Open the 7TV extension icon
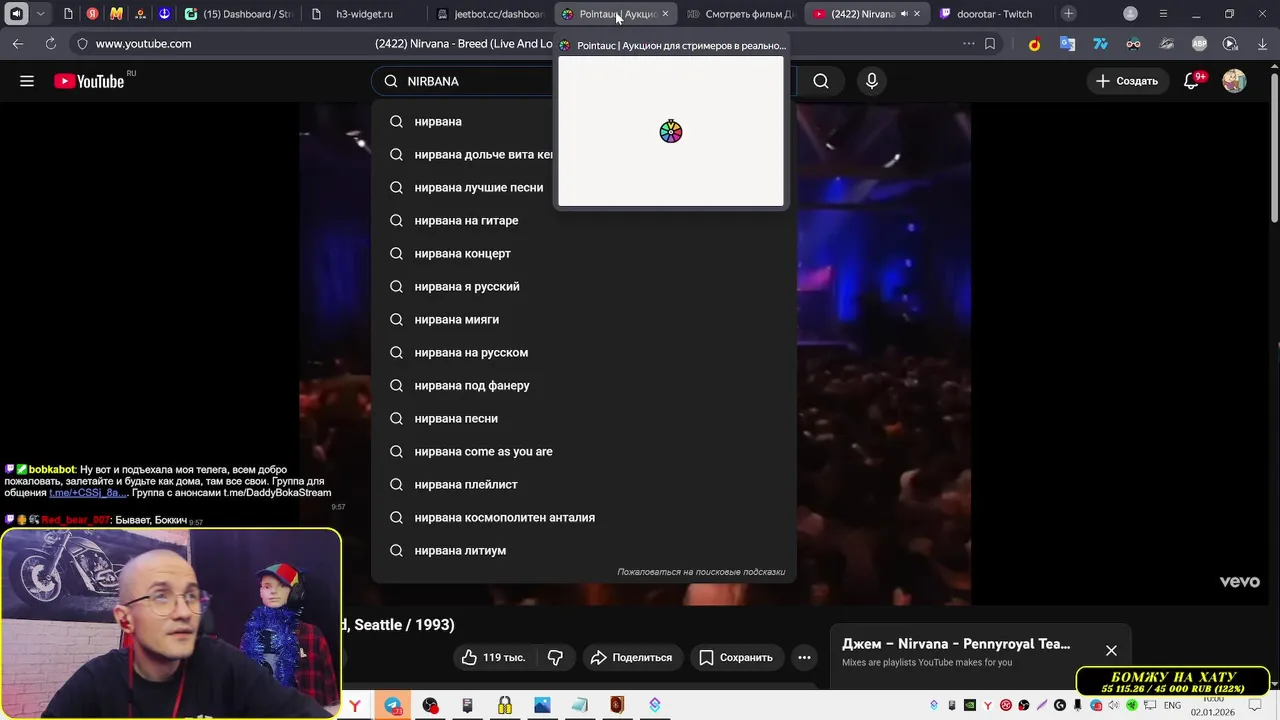 1100,44
